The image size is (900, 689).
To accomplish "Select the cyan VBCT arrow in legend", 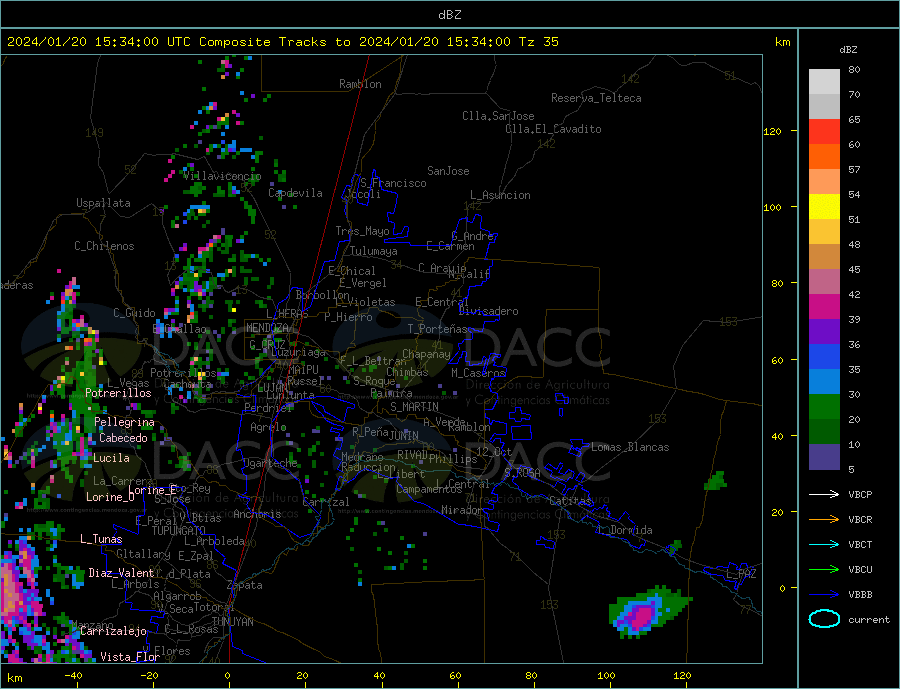I will click(824, 544).
